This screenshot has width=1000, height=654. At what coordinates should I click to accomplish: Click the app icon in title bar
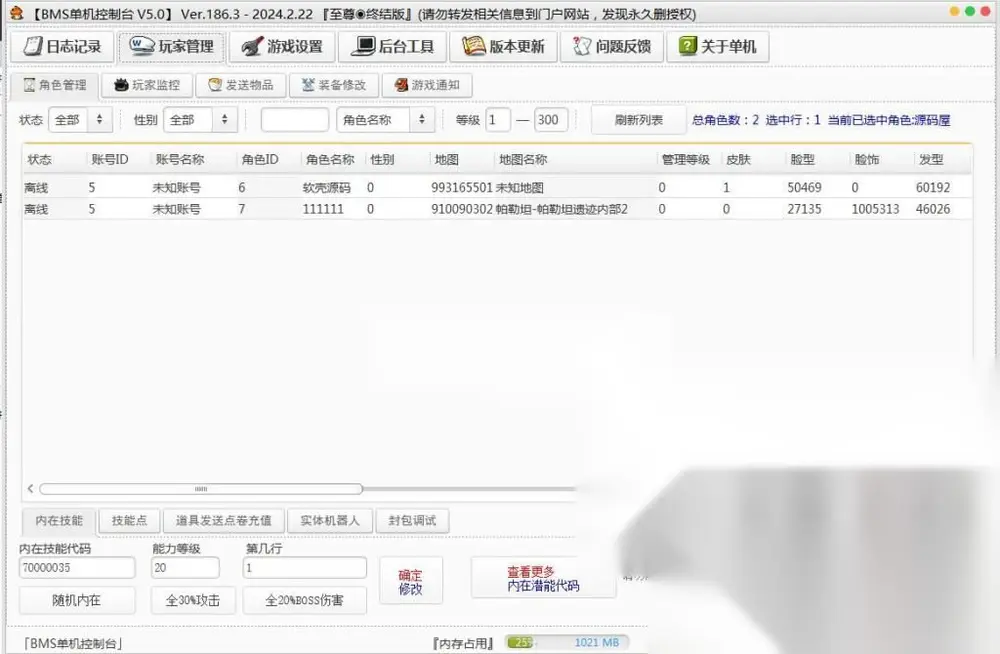[17, 13]
